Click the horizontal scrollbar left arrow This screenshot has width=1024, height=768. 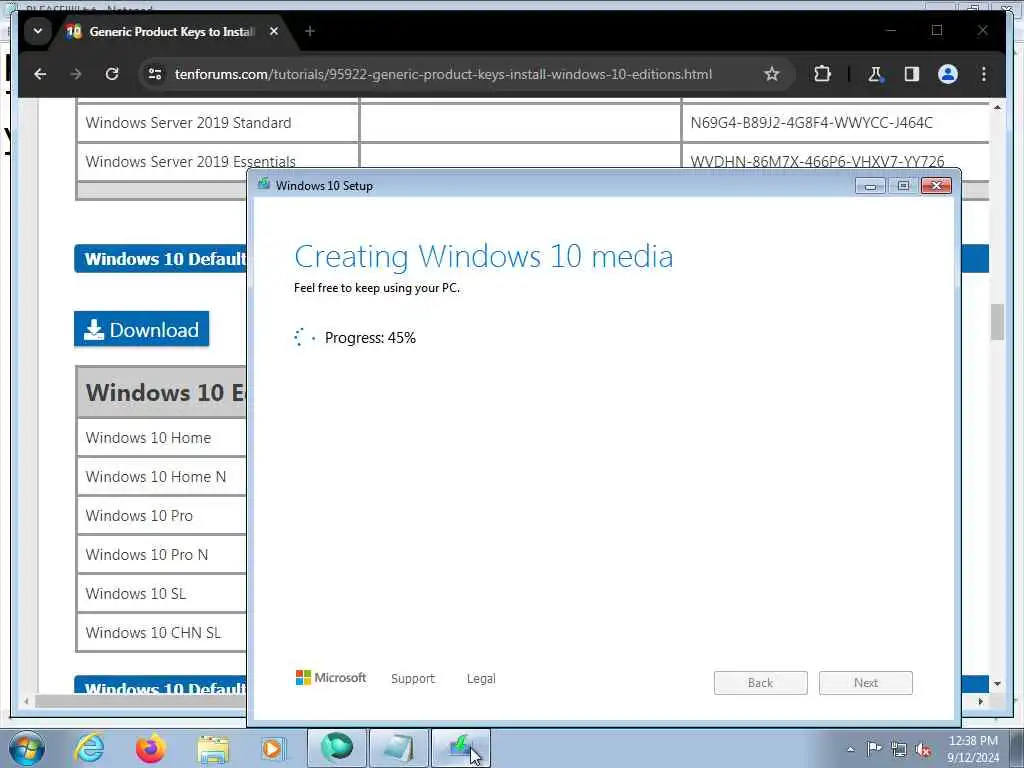[x=26, y=701]
